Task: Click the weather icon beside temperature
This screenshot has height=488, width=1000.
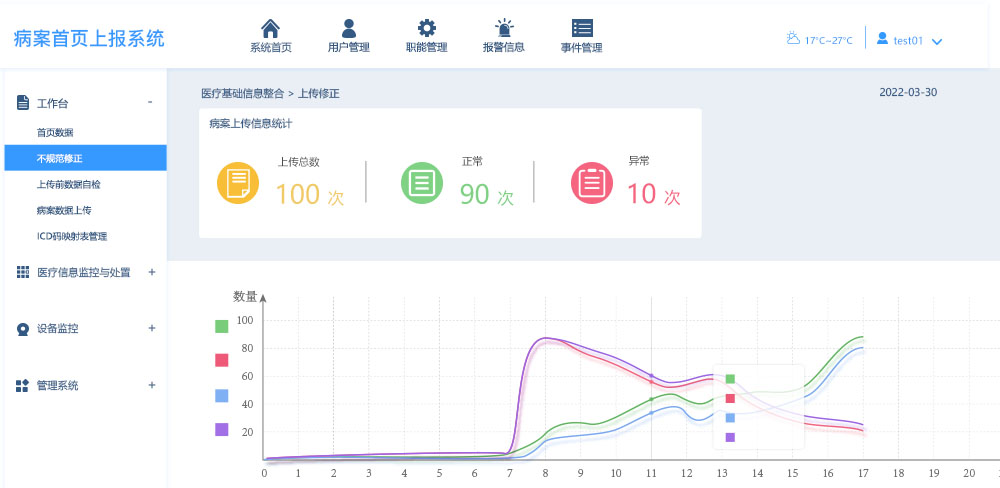Action: click(x=793, y=39)
